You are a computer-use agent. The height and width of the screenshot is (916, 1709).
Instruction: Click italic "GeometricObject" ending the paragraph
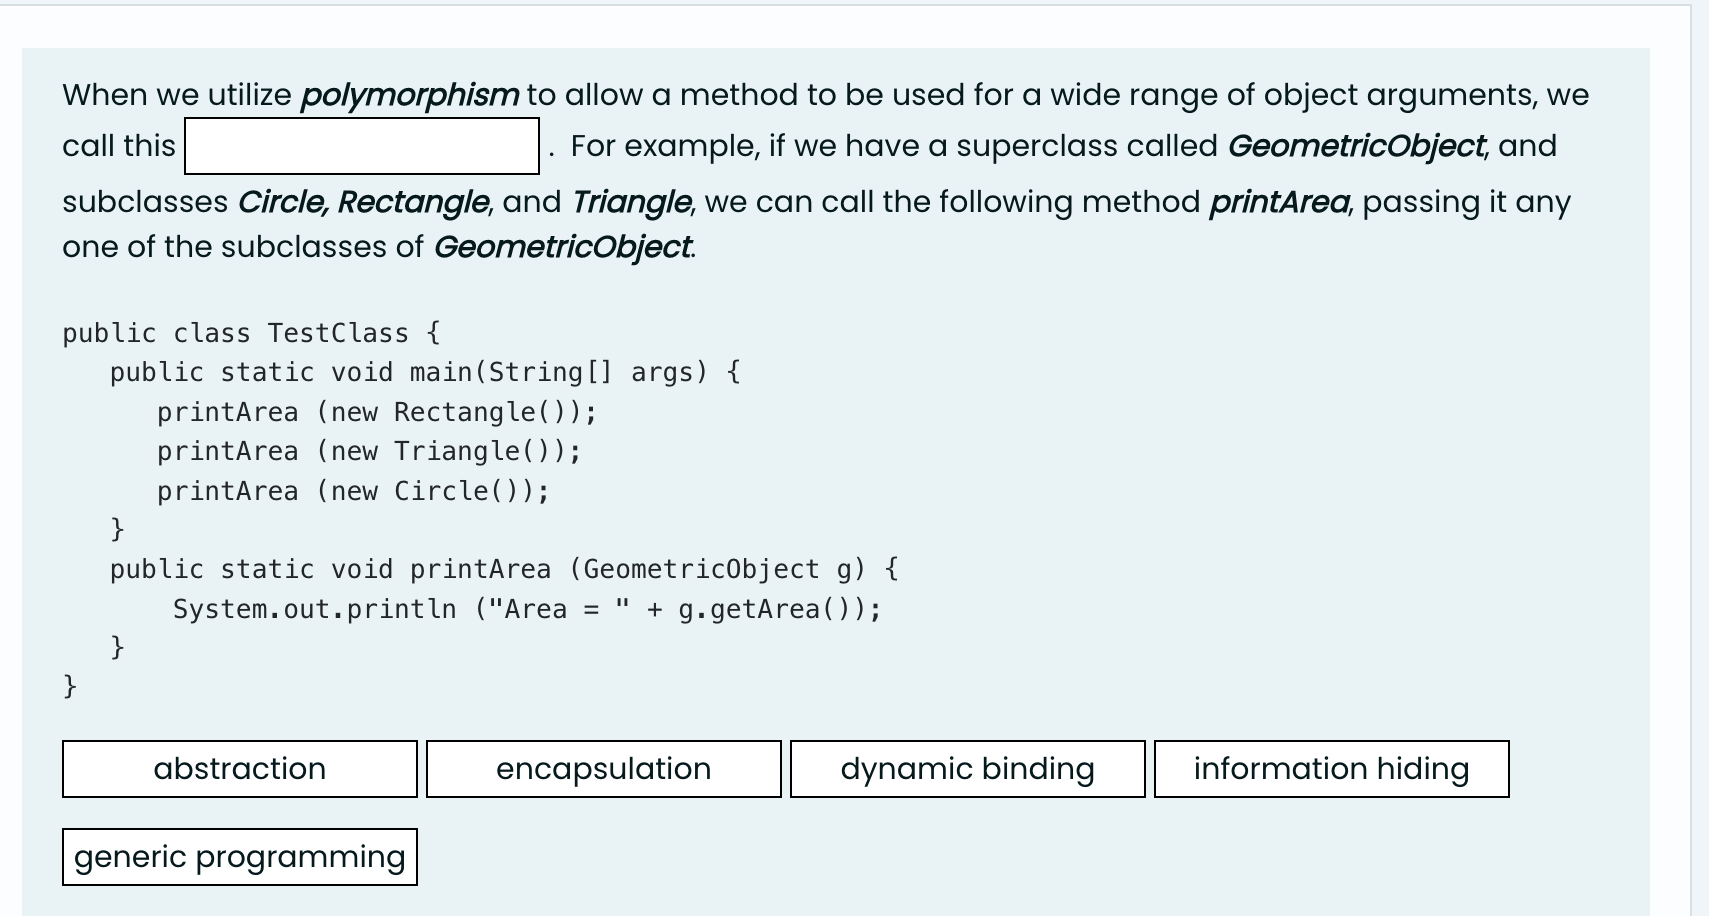point(563,247)
